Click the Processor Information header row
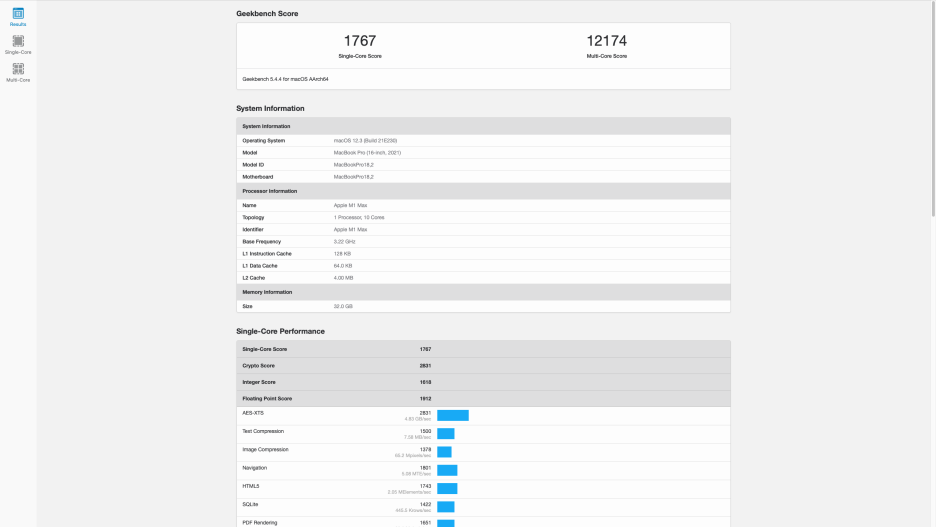This screenshot has width=936, height=527. point(484,191)
